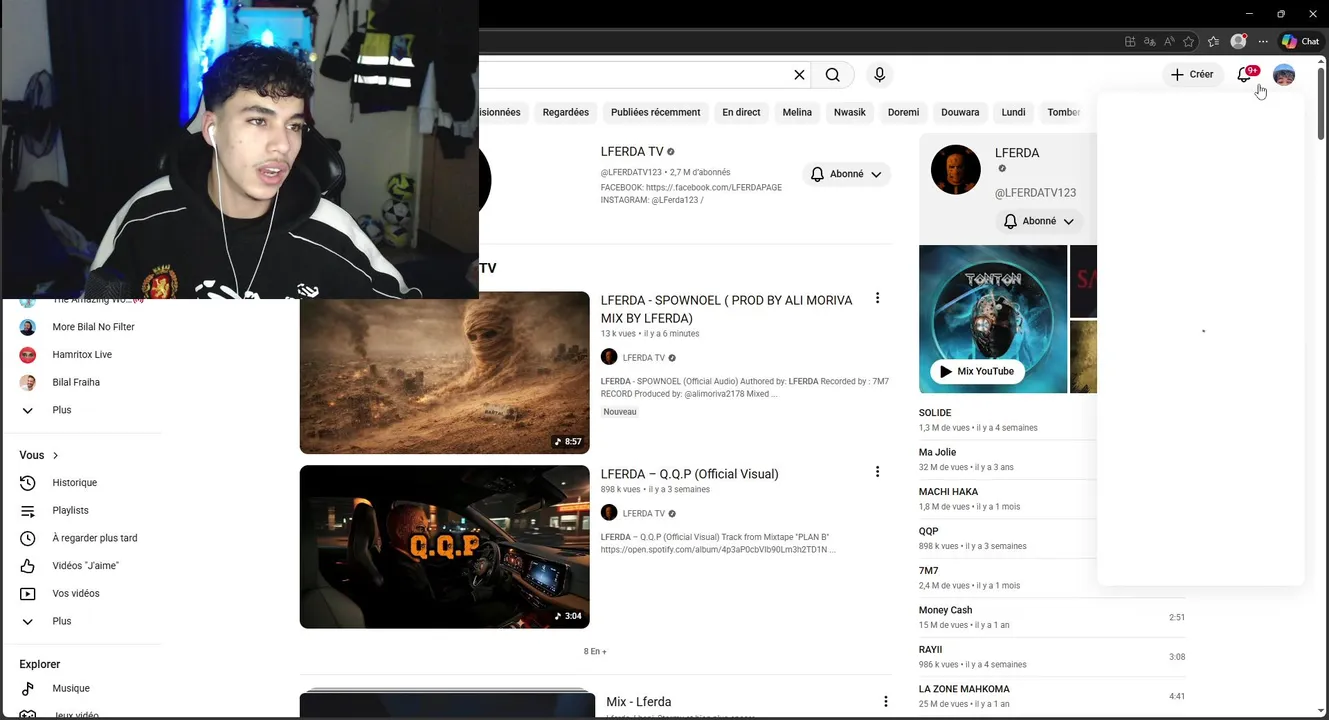Screen dimensions: 1329x720
Task: Open Edge settings and more ellipsis
Action: click(x=1263, y=42)
